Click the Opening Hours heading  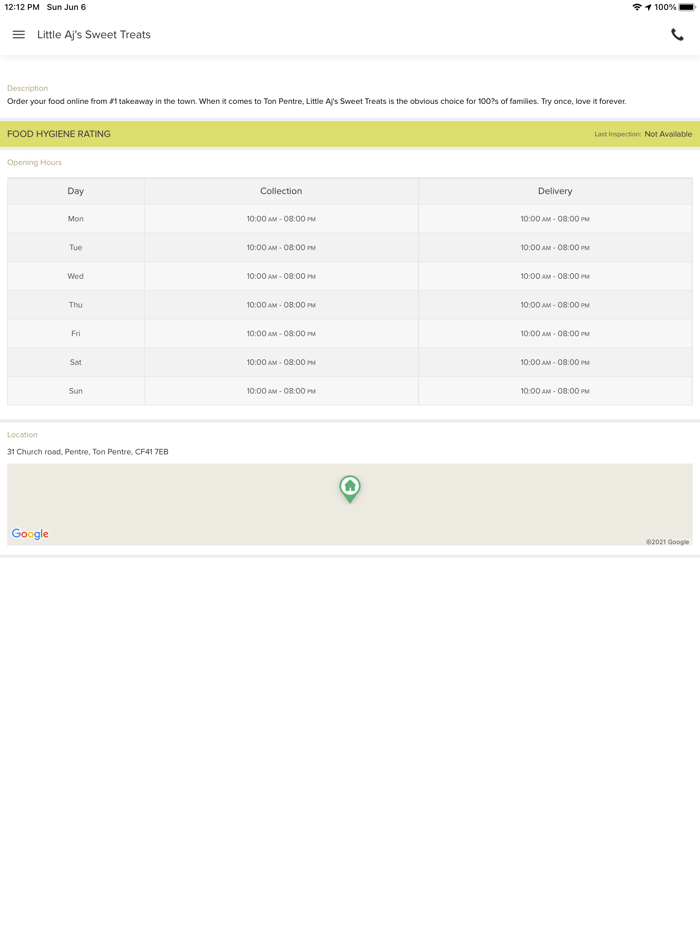34,162
